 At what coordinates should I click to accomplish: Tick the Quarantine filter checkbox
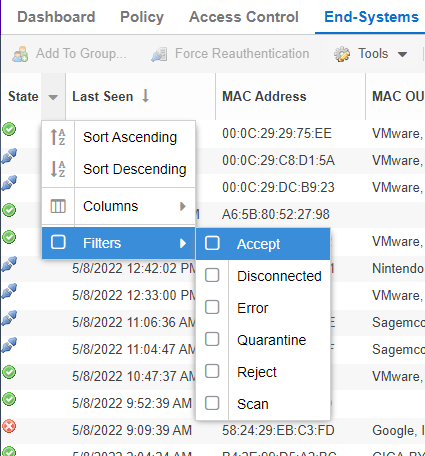tap(212, 339)
